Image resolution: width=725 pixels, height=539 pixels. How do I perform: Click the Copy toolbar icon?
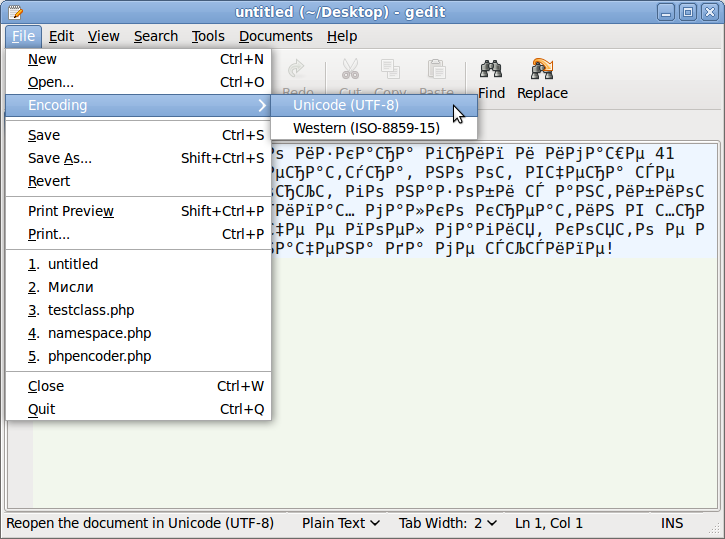coord(390,69)
